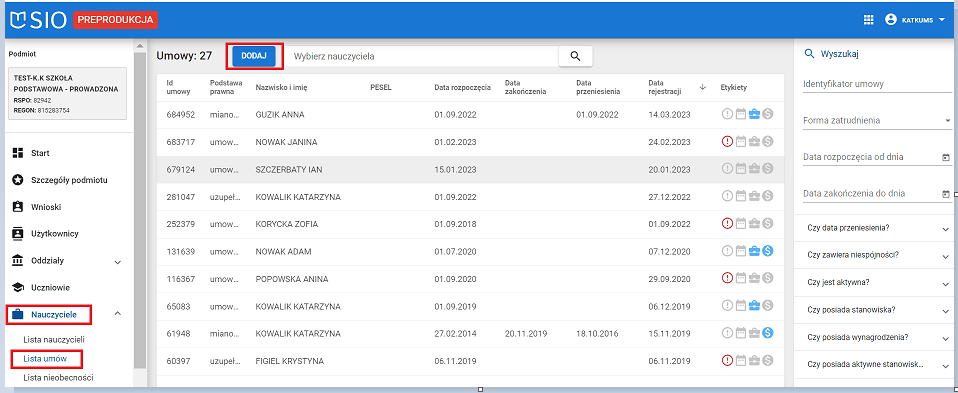Expand the Oddziały submenu chevron
The width and height of the screenshot is (958, 393).
pyautogui.click(x=118, y=262)
